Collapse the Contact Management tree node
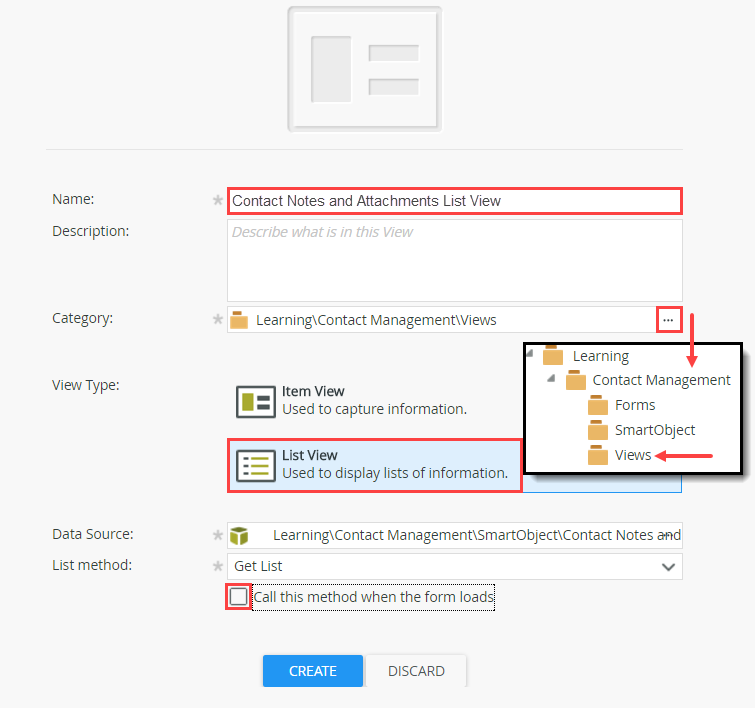Image resolution: width=755 pixels, height=708 pixels. [x=552, y=379]
